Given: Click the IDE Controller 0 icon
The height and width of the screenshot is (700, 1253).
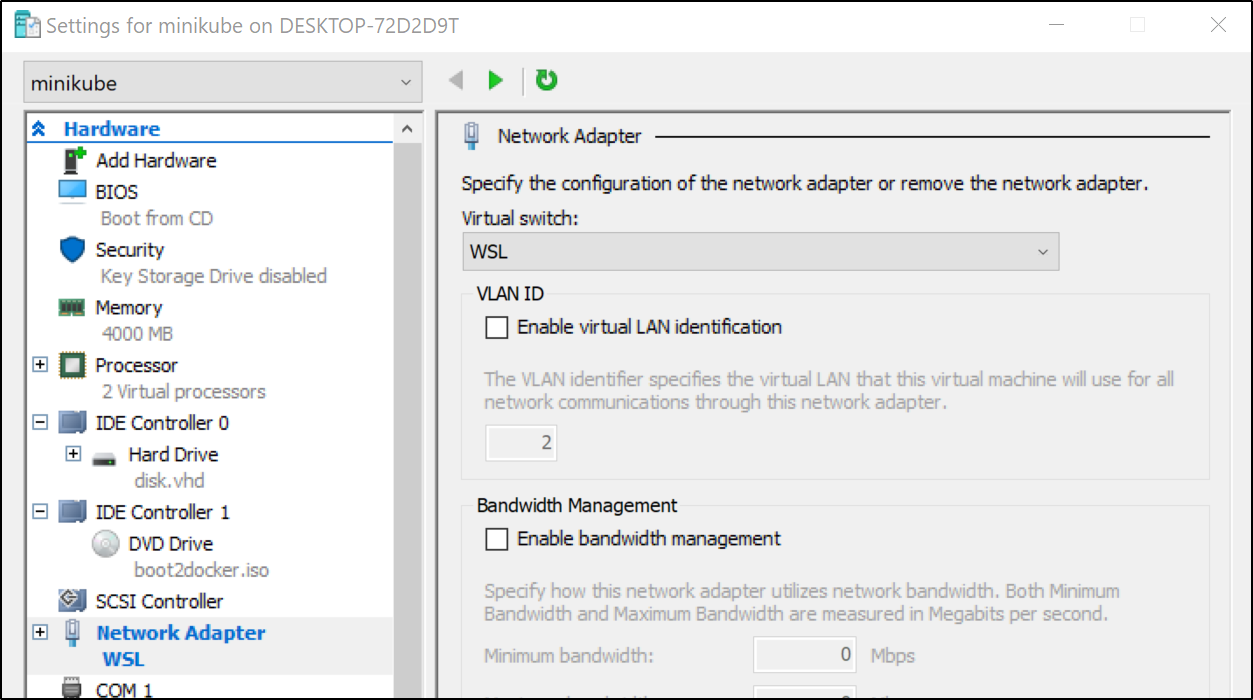Looking at the screenshot, I should [72, 423].
